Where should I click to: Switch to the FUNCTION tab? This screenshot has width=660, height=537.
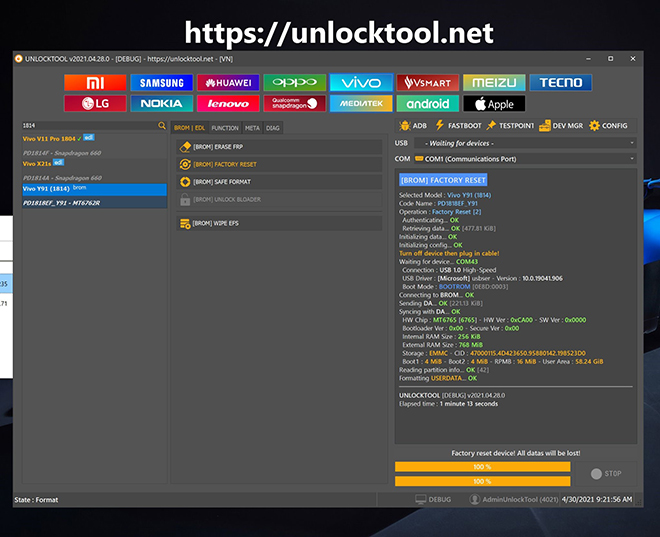225,128
